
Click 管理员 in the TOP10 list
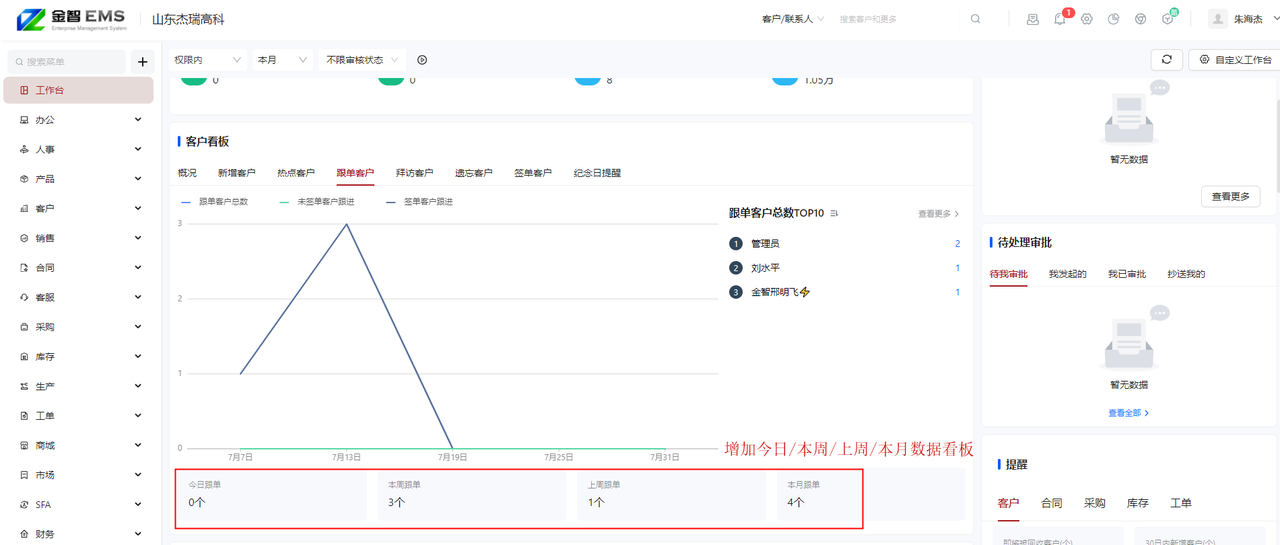[x=765, y=243]
